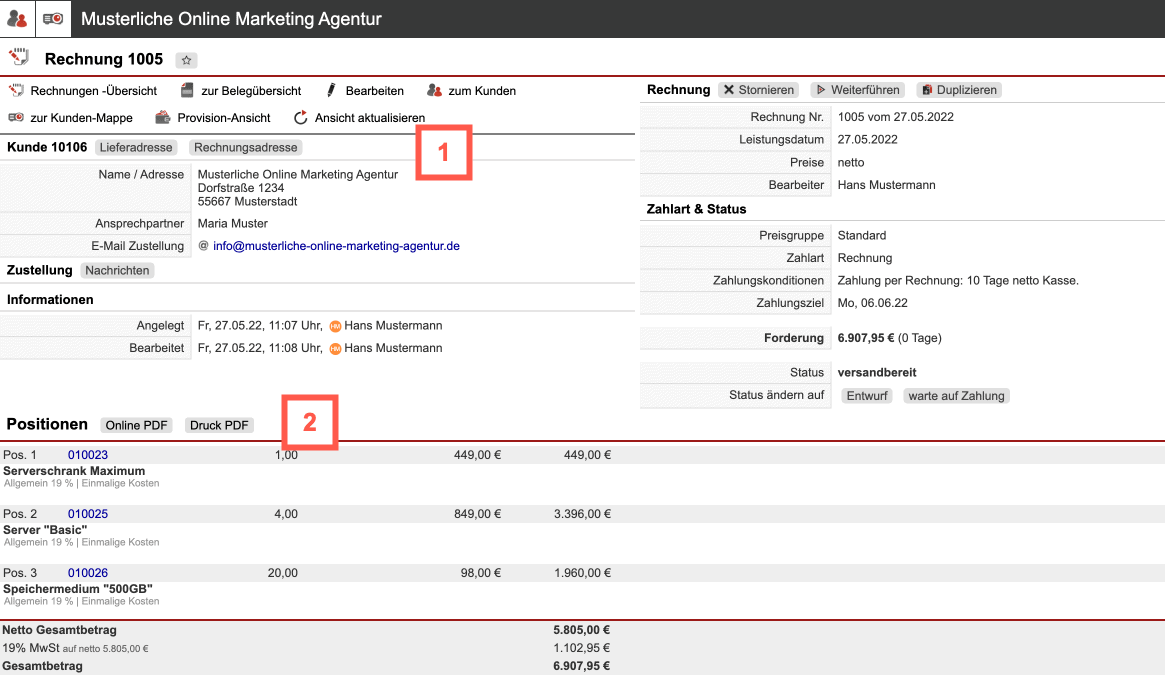Show the Provision-Ansicht
The width and height of the screenshot is (1165, 675).
point(223,118)
